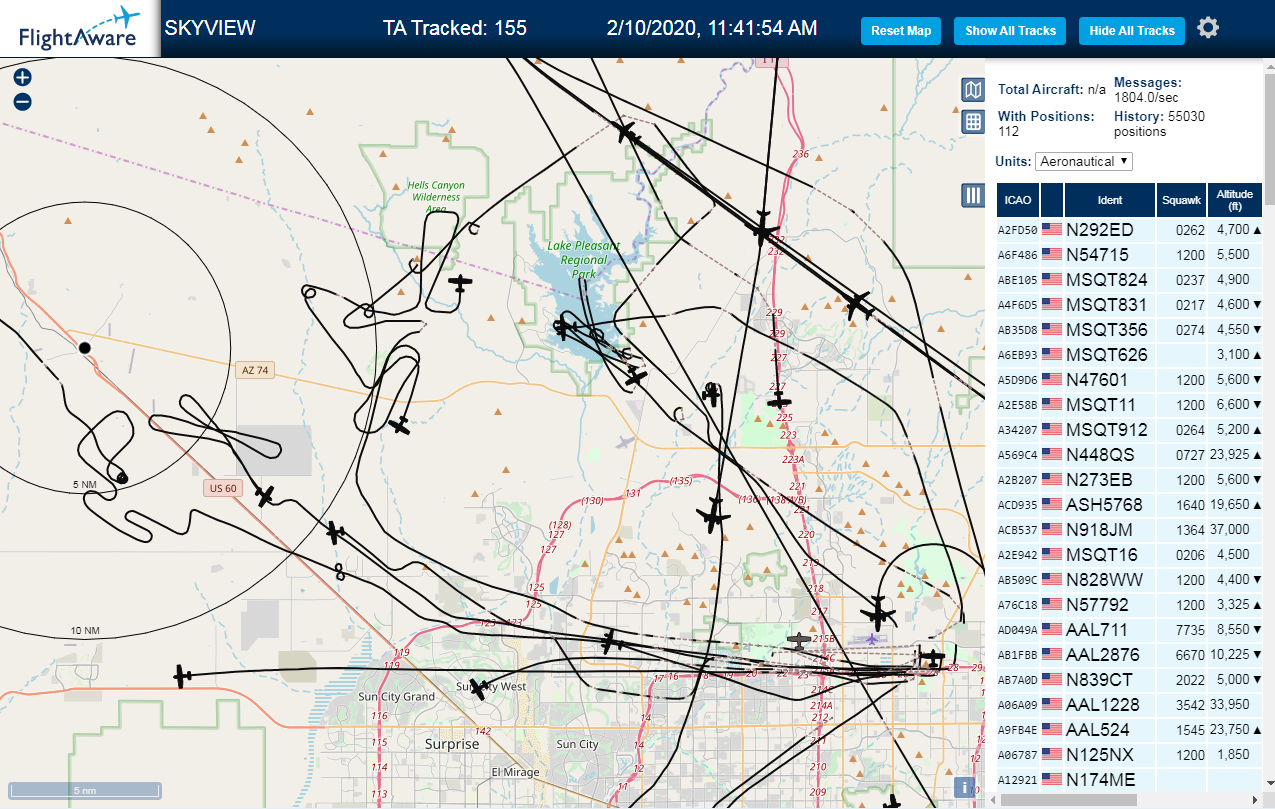Select the N292ED aircraft row

click(x=1130, y=229)
